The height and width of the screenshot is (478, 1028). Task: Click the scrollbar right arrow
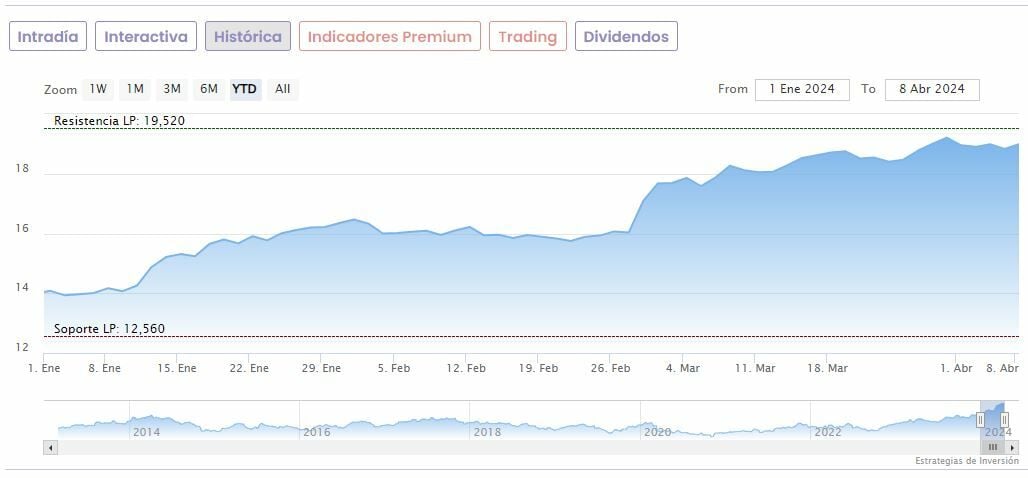pyautogui.click(x=1012, y=447)
